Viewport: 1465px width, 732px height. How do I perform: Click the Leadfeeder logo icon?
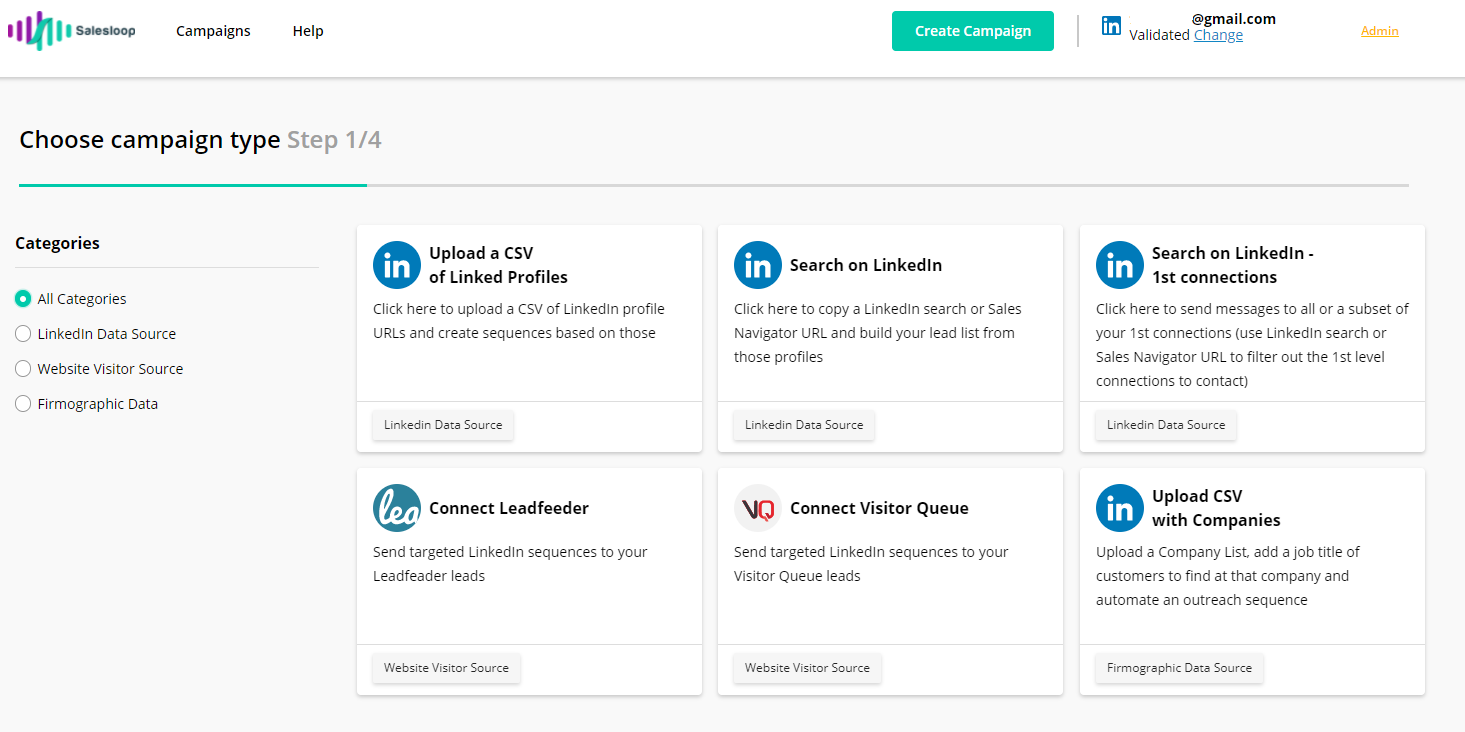click(397, 508)
